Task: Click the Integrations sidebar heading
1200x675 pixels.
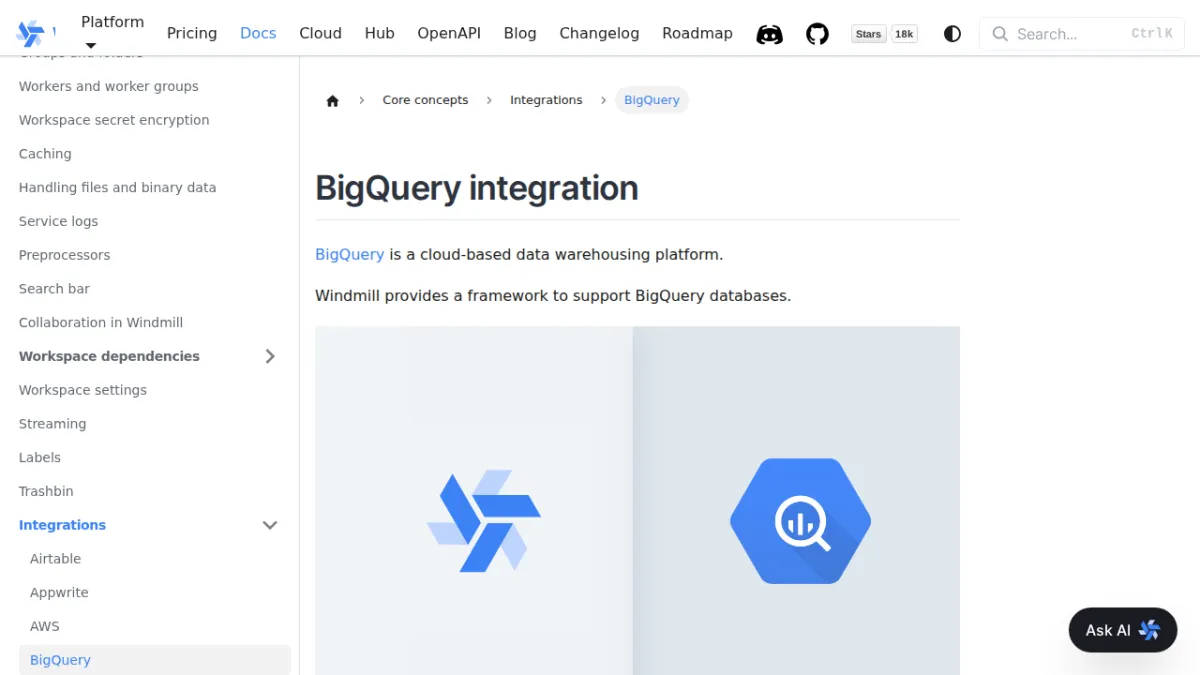Action: 62,525
